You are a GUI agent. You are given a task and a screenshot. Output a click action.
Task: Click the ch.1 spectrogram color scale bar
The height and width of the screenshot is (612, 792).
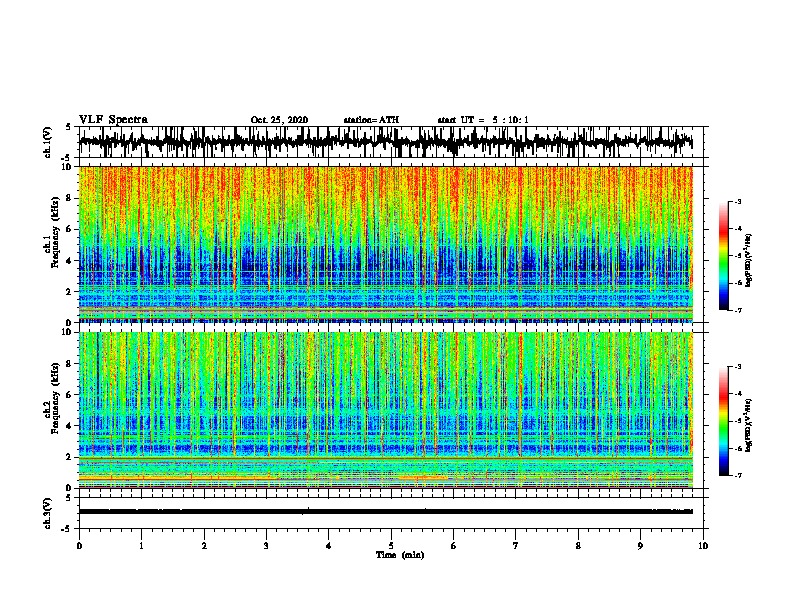click(723, 256)
